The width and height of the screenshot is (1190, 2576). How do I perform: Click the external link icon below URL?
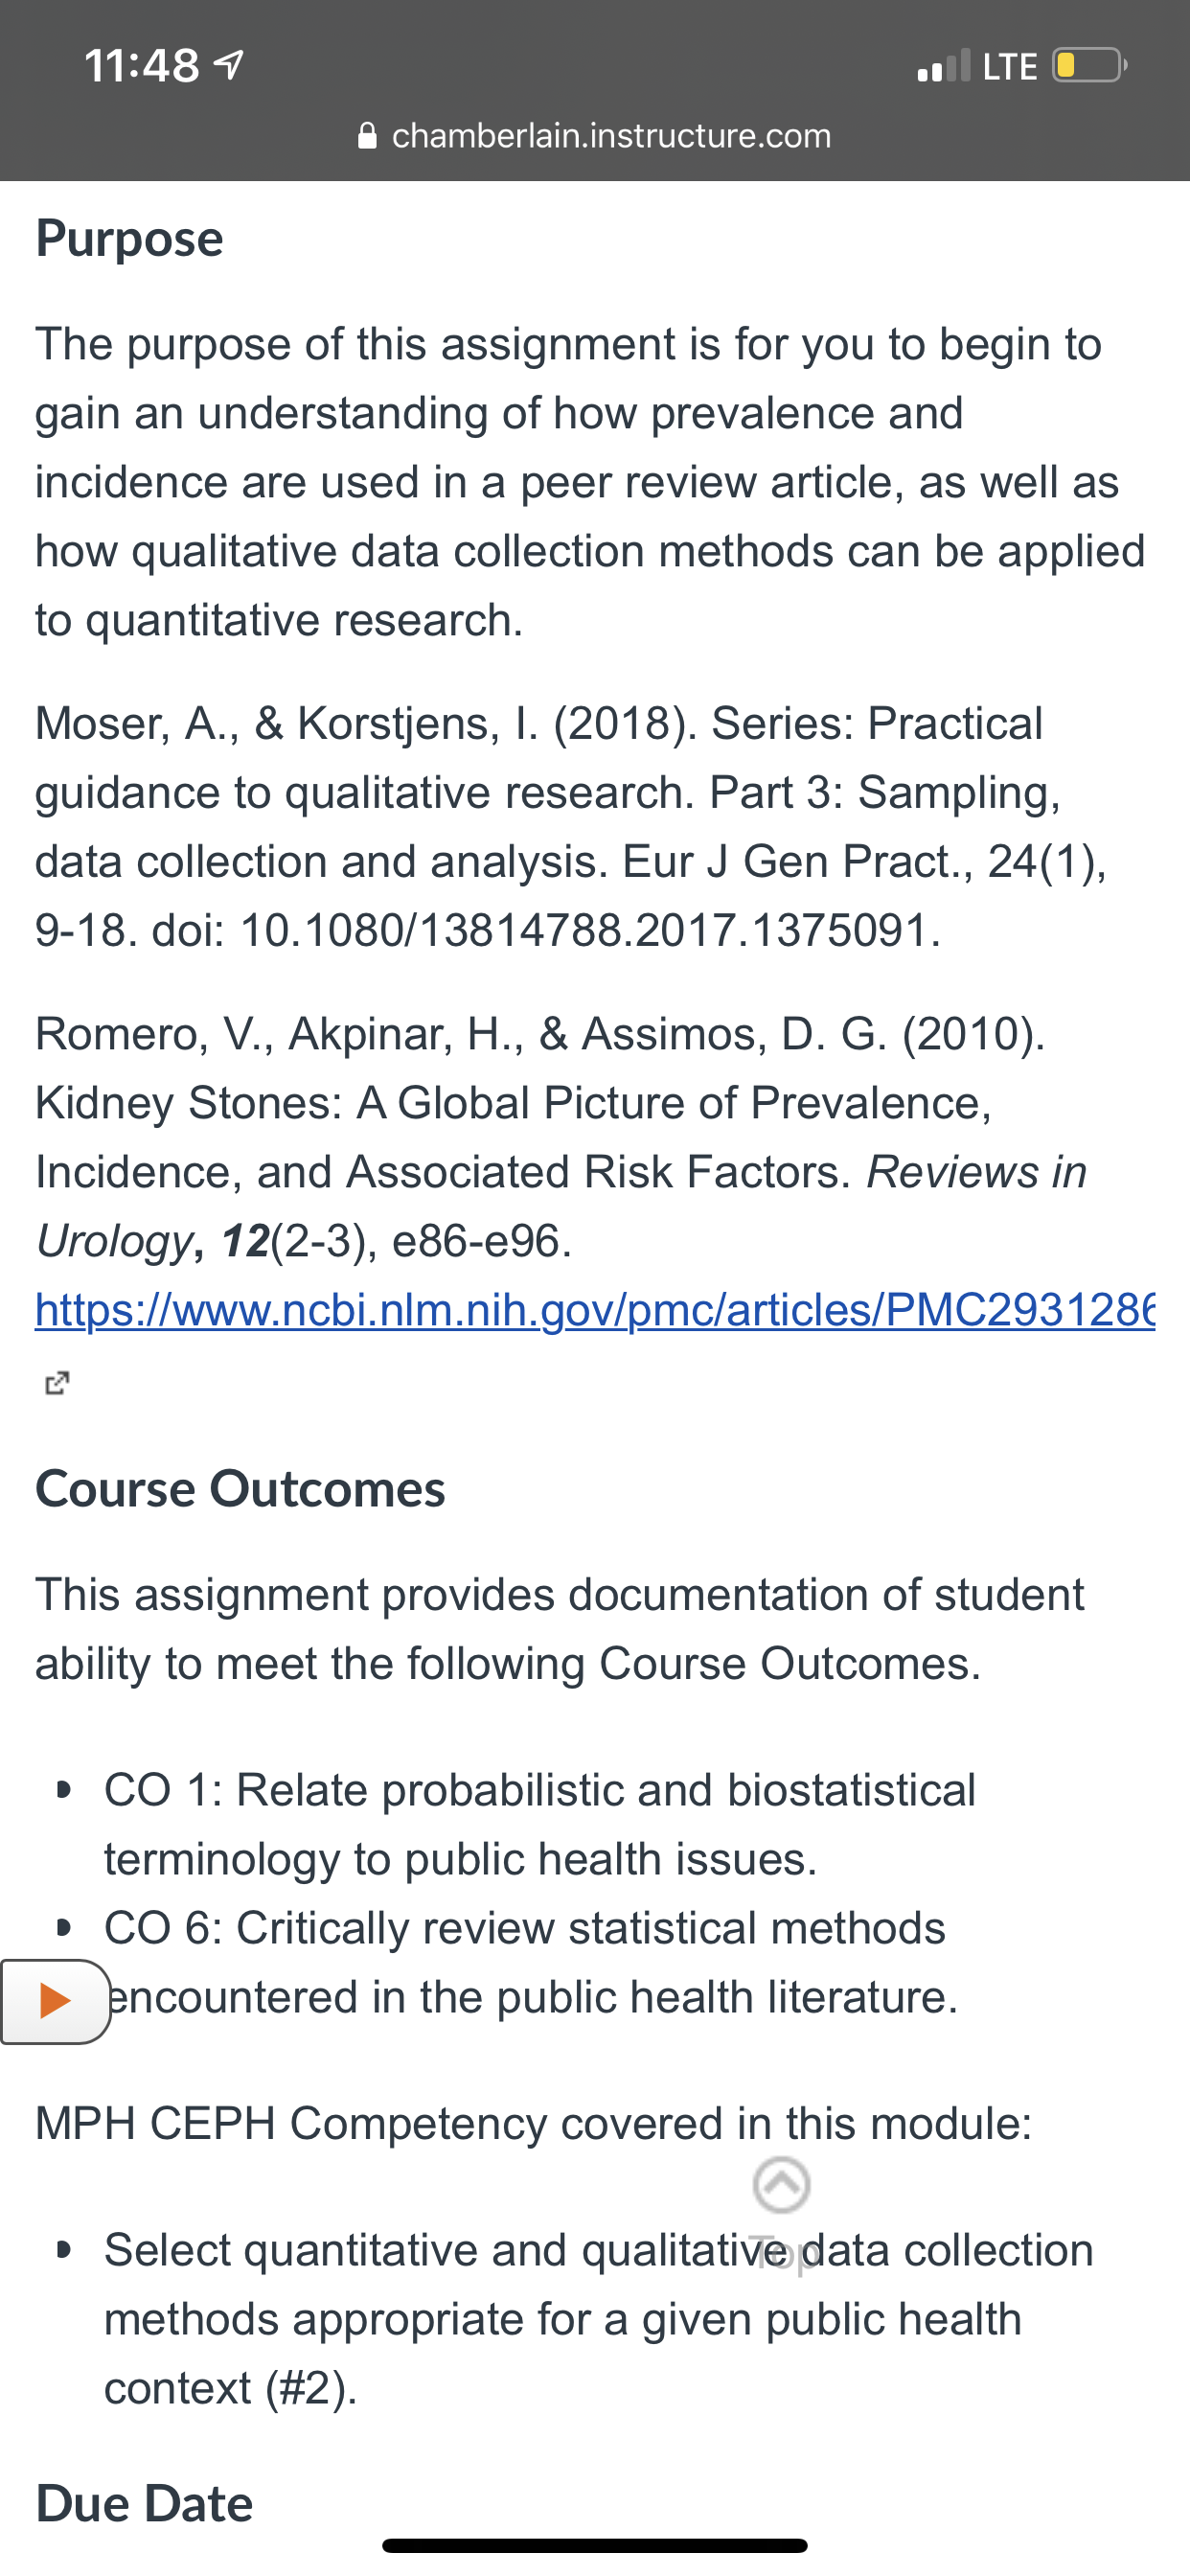tap(57, 1383)
